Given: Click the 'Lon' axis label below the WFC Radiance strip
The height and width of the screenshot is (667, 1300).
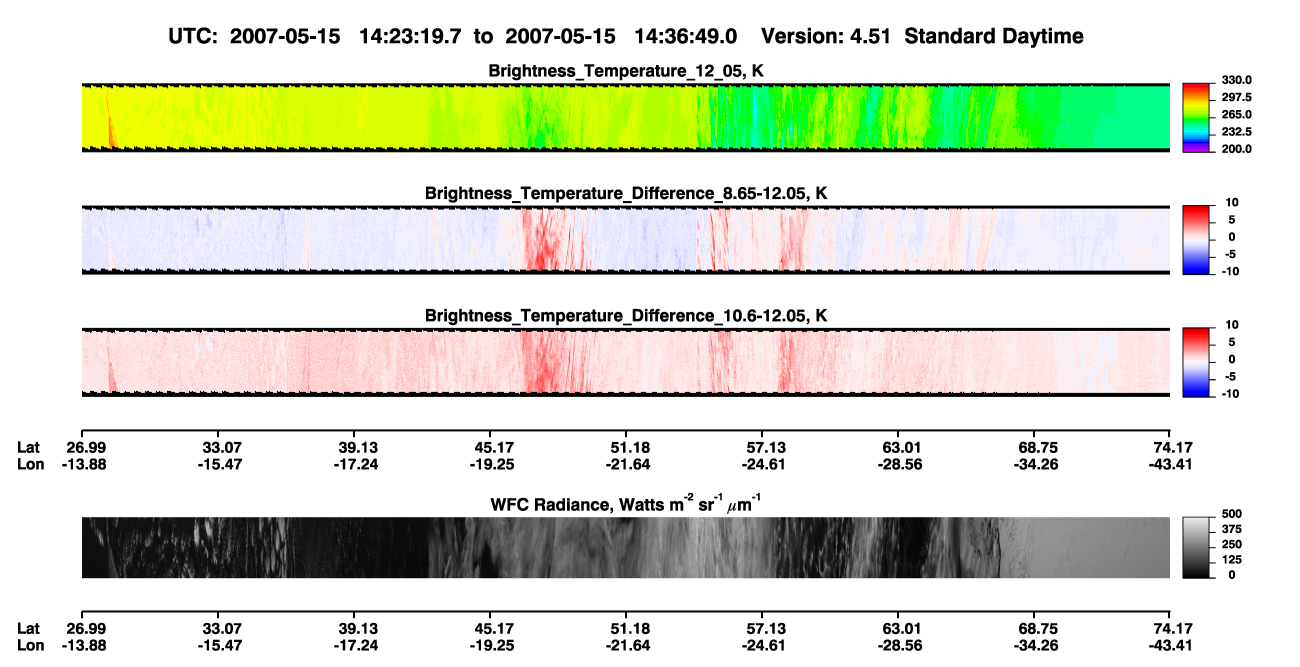Looking at the screenshot, I should [x=31, y=645].
